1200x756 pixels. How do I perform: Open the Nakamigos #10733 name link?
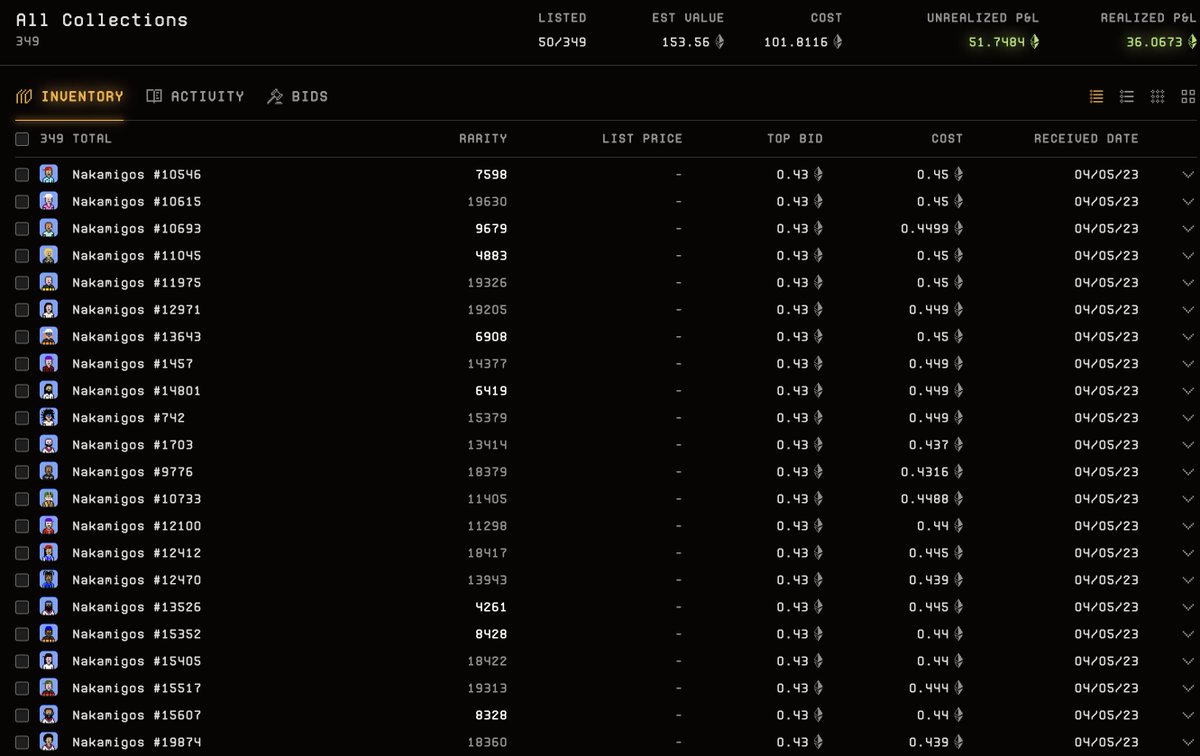pyautogui.click(x=136, y=498)
